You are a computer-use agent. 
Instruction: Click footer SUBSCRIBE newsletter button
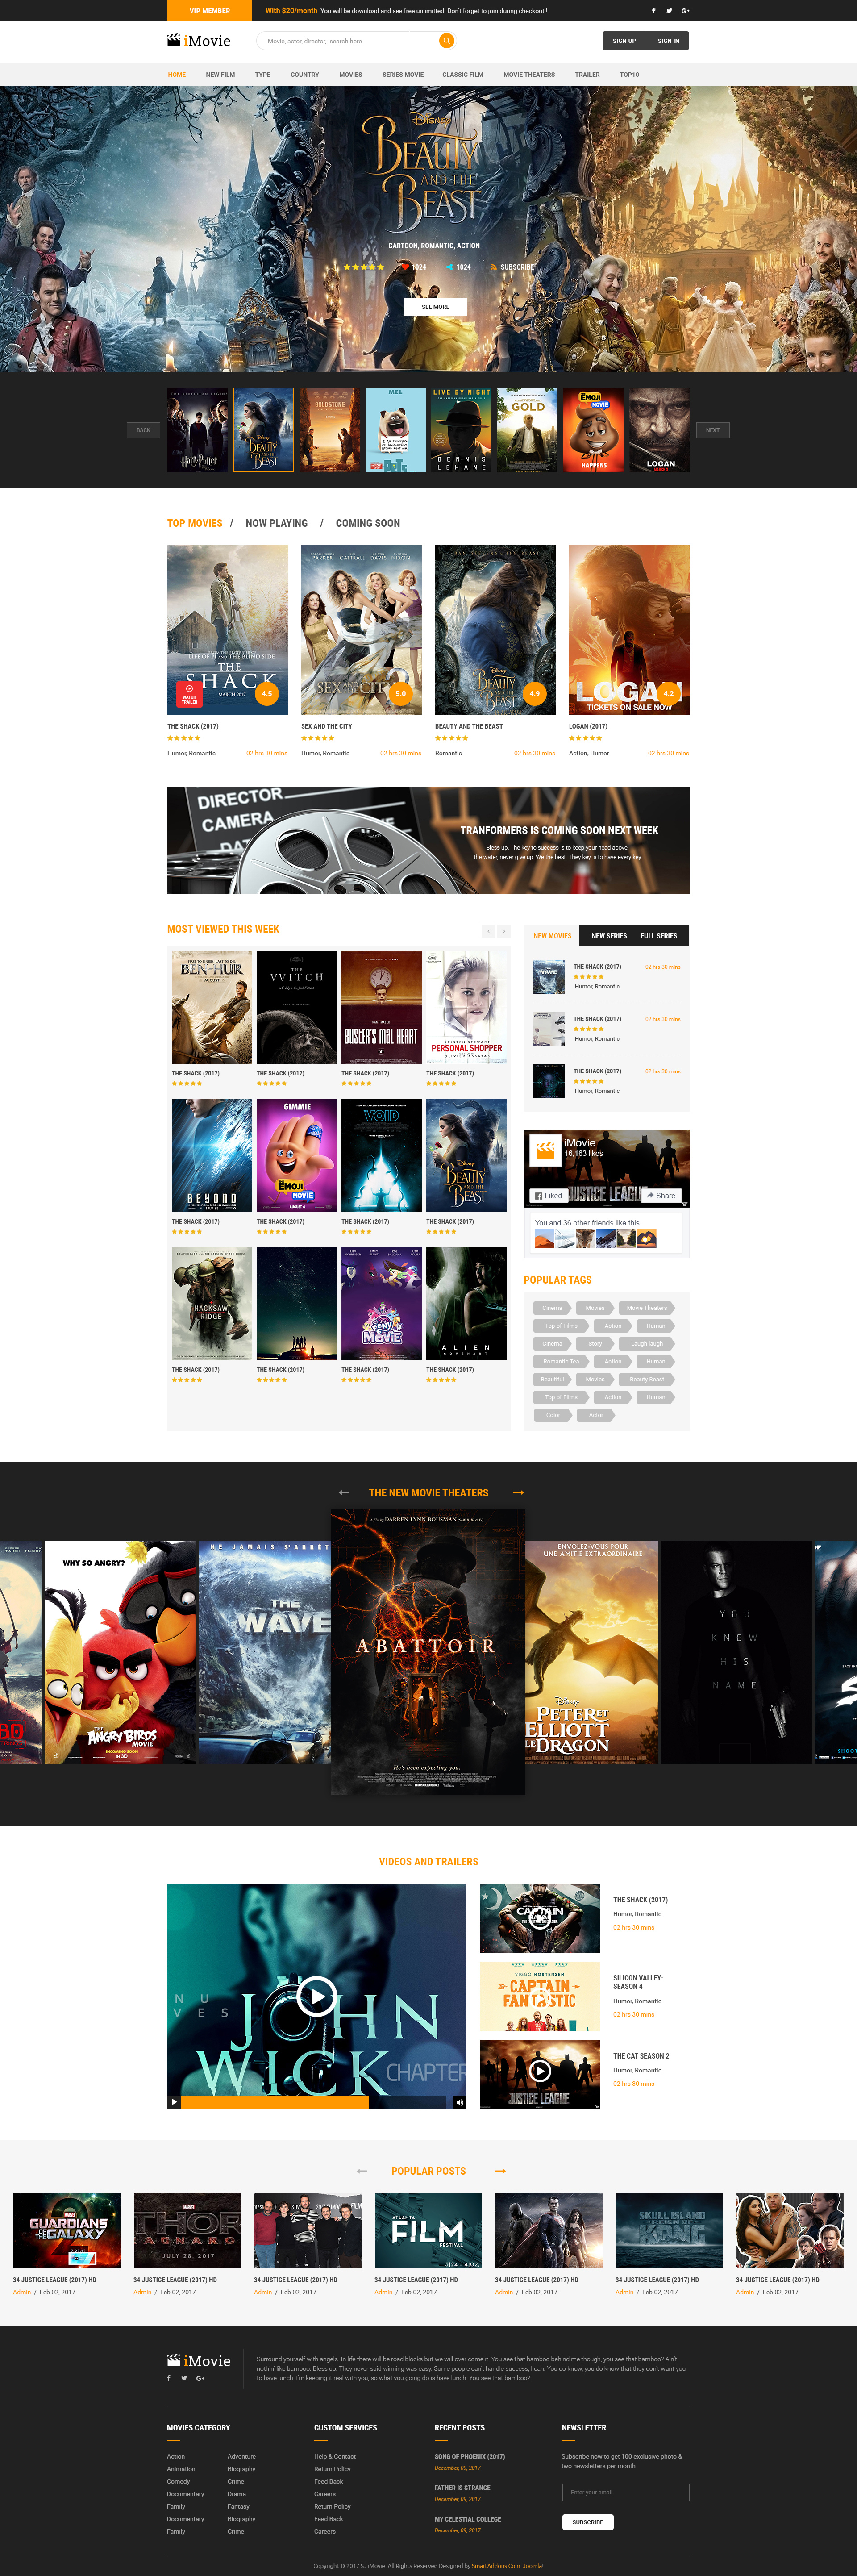point(587,2522)
